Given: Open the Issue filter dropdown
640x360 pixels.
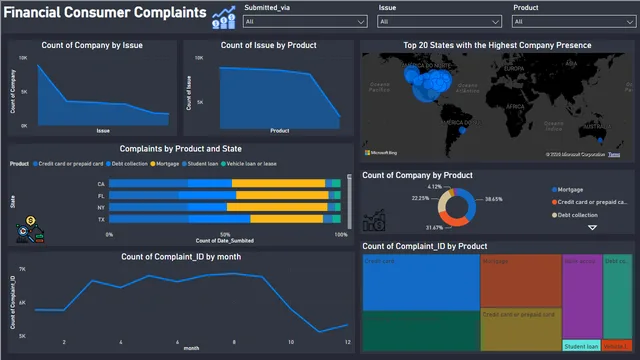Looking at the screenshot, I should click(439, 22).
